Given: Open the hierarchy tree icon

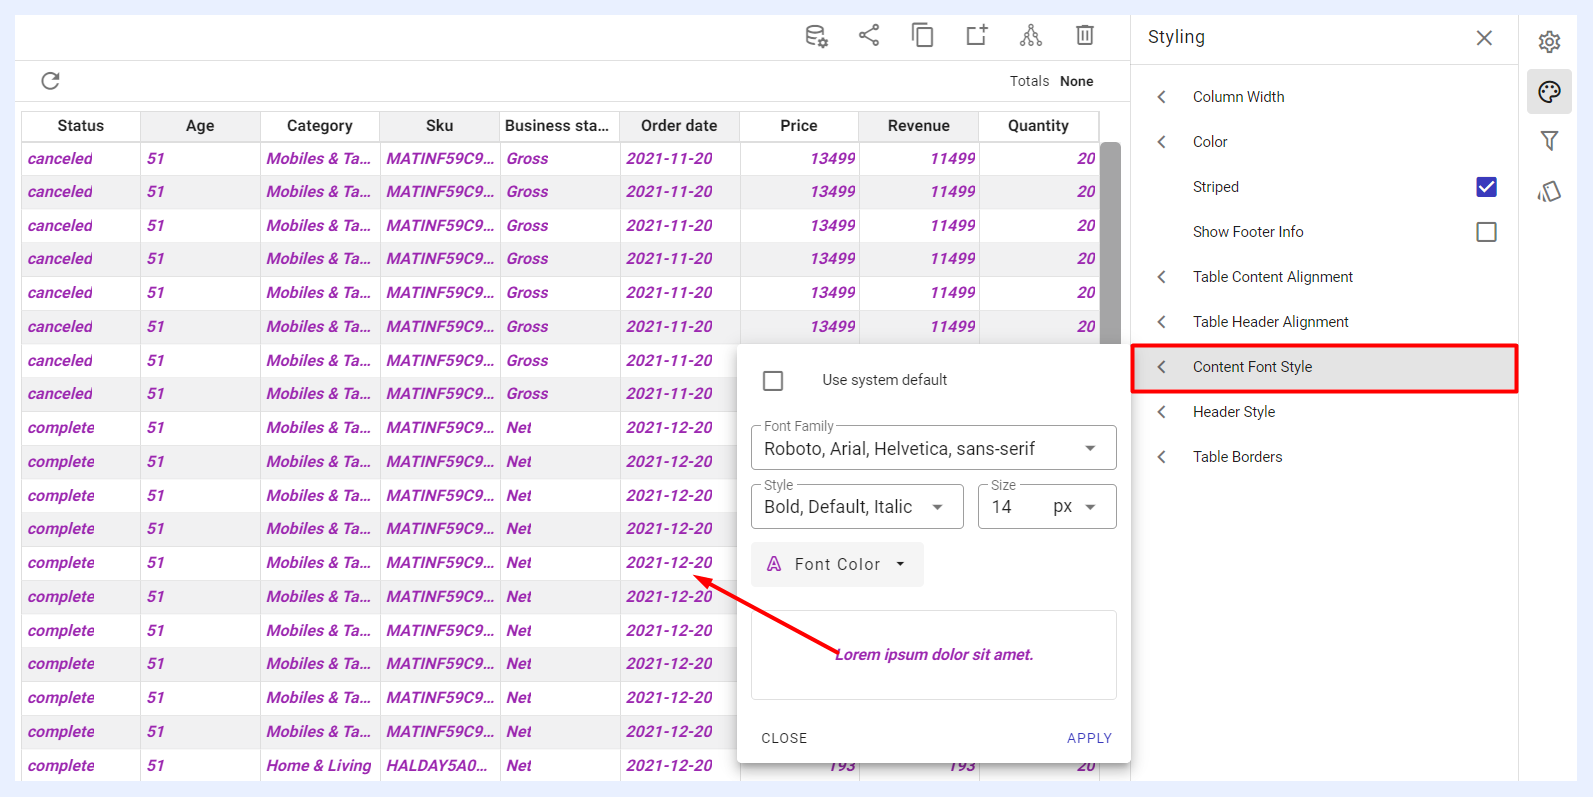Looking at the screenshot, I should (1031, 36).
